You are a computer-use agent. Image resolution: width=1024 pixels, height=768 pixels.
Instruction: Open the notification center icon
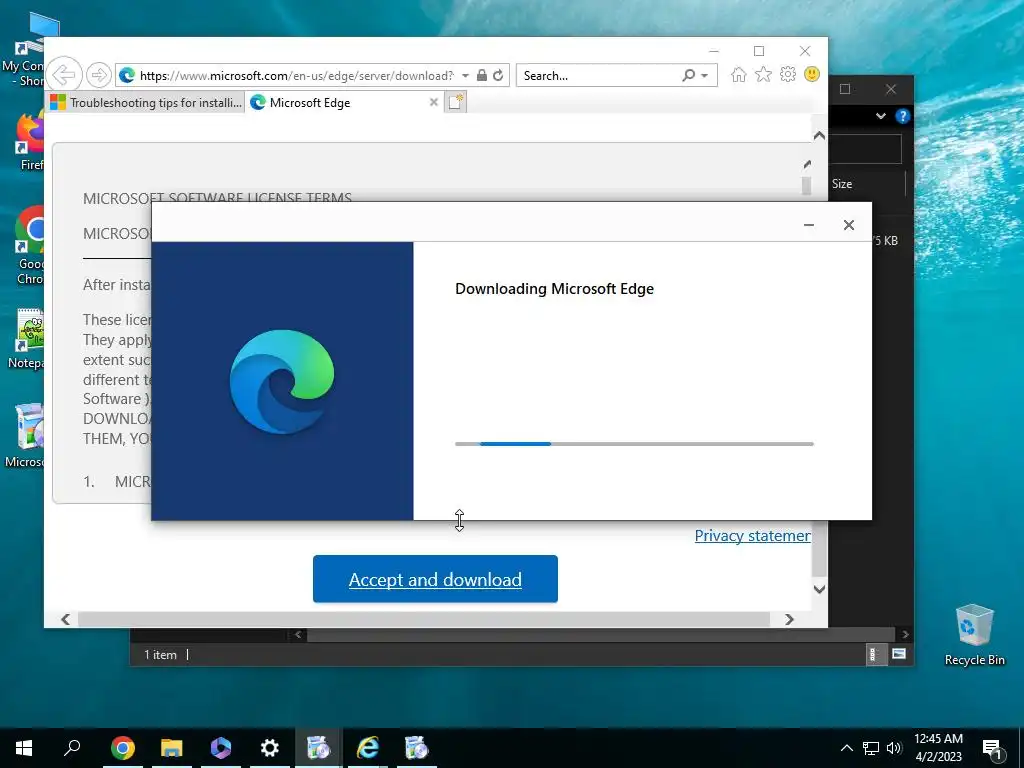[x=991, y=748]
